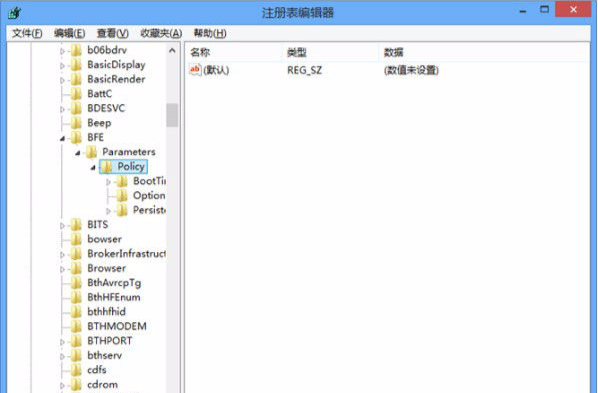Click the BattC folder icon
Screen dimensions: 598x393
tap(76, 94)
